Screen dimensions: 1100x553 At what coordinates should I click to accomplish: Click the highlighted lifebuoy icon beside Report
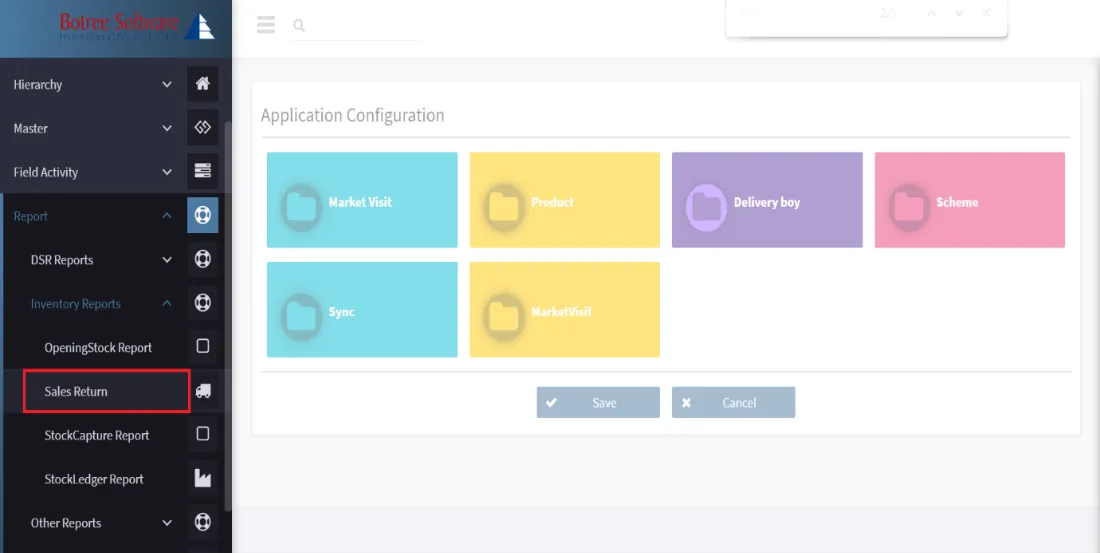(x=203, y=215)
